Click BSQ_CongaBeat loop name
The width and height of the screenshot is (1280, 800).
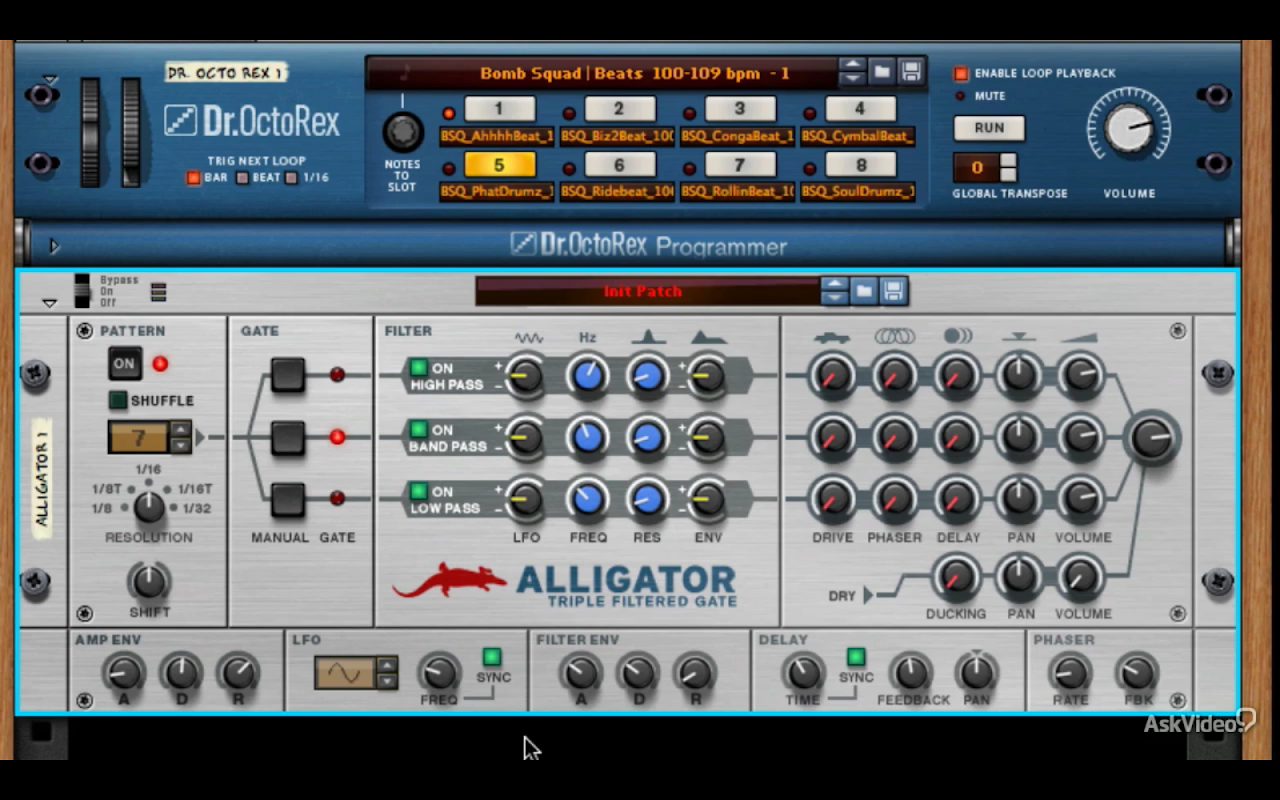pos(737,136)
